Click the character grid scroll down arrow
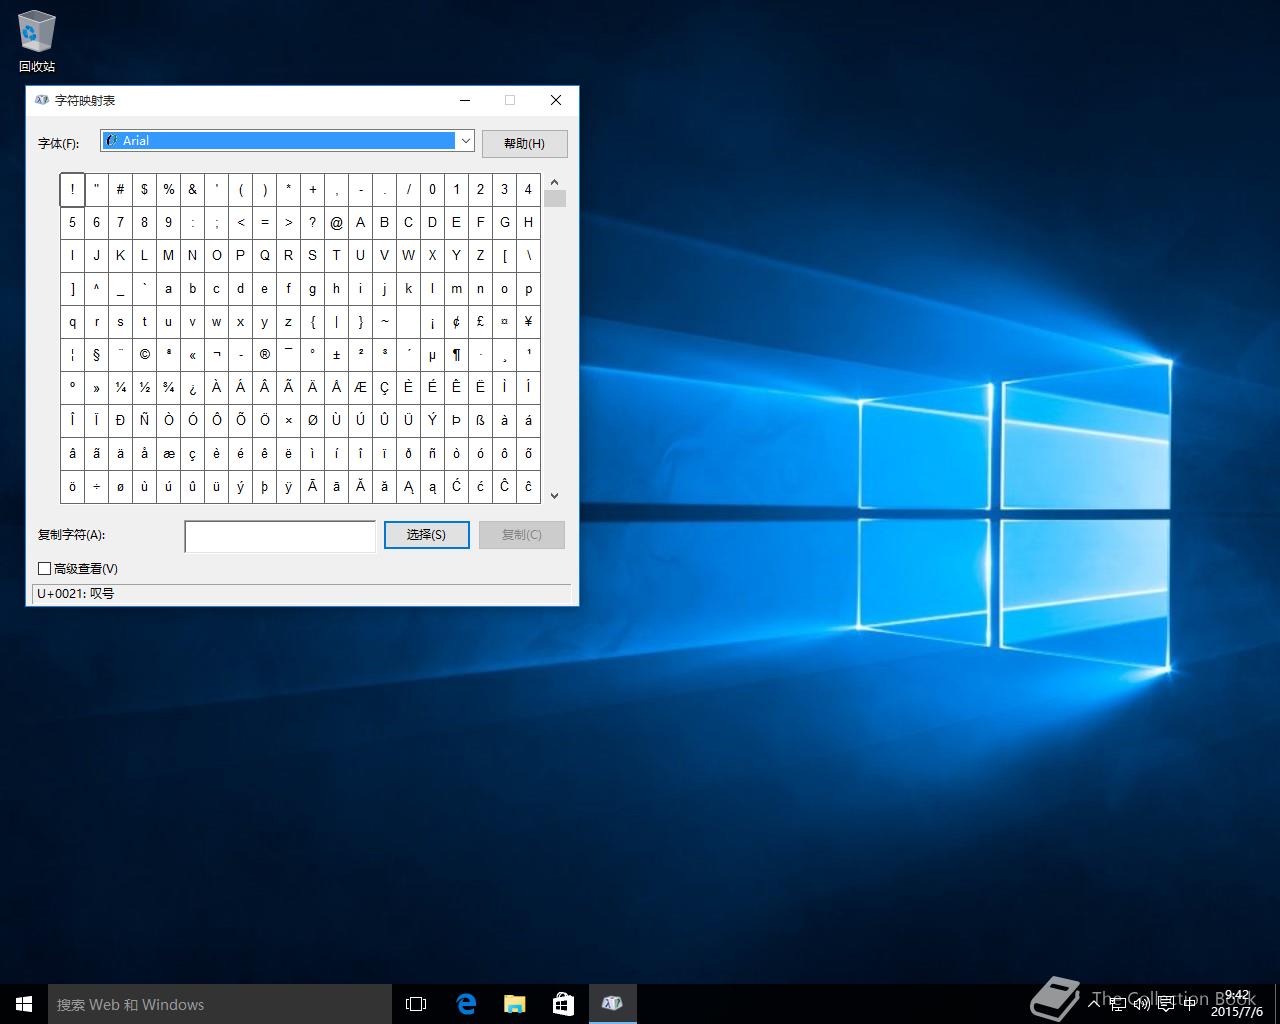This screenshot has width=1280, height=1024. pyautogui.click(x=555, y=495)
